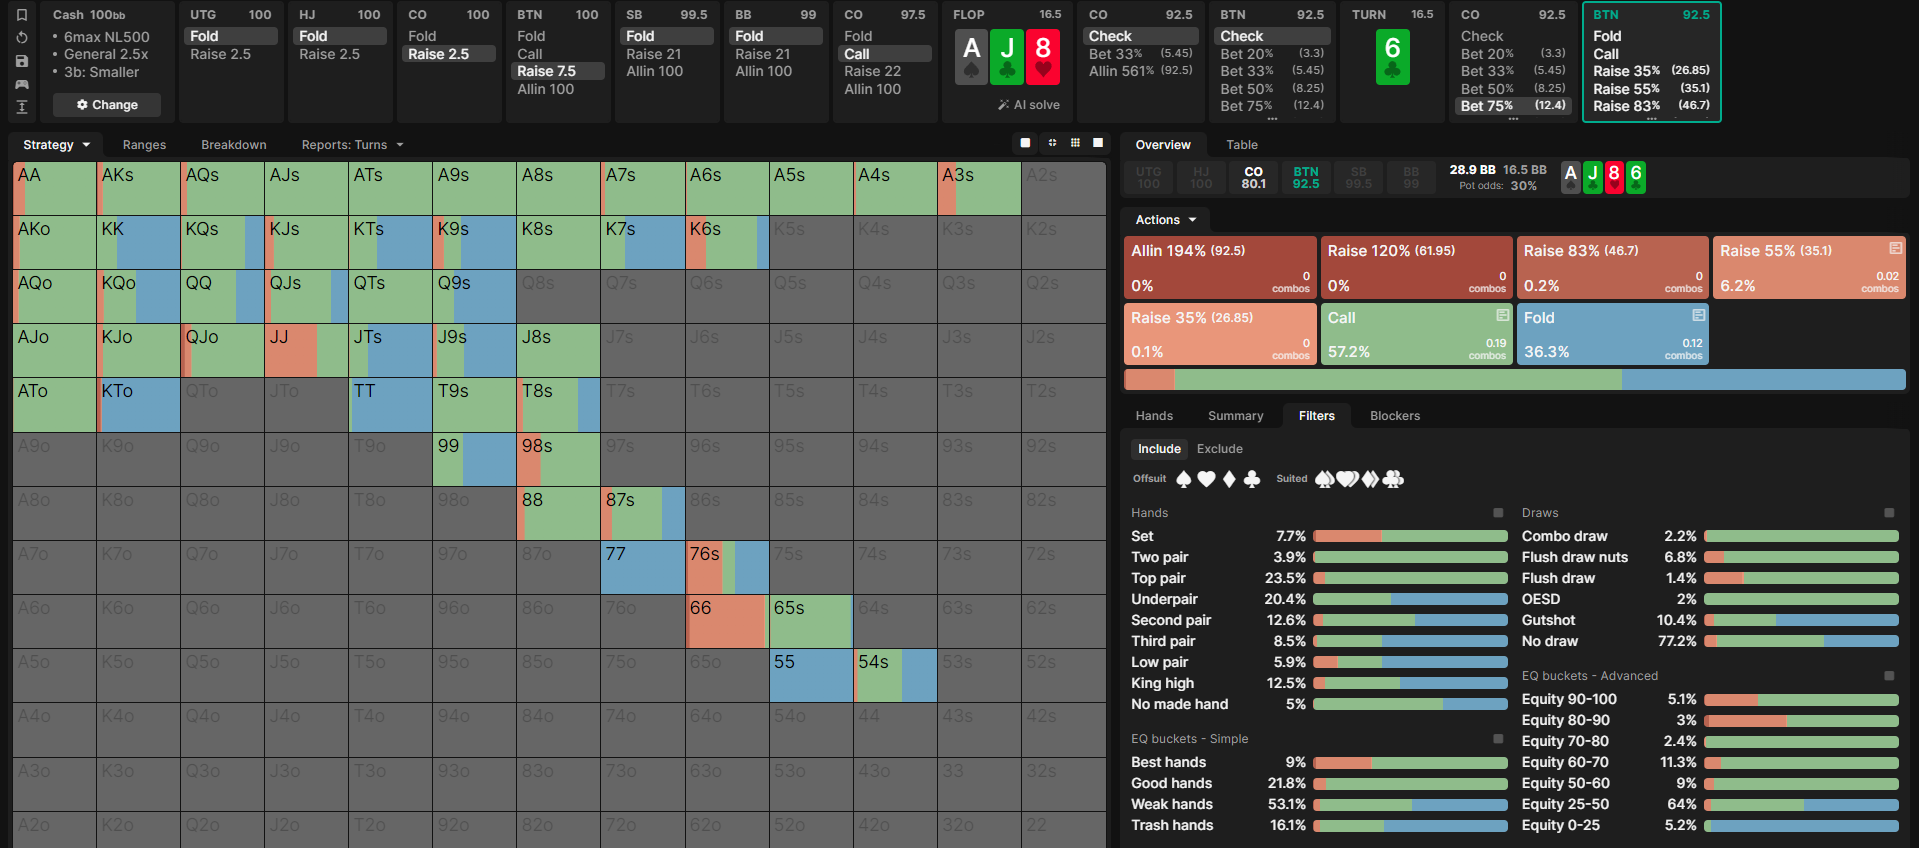The width and height of the screenshot is (1919, 848).
Task: Switch to the Breakdown tab
Action: (234, 145)
